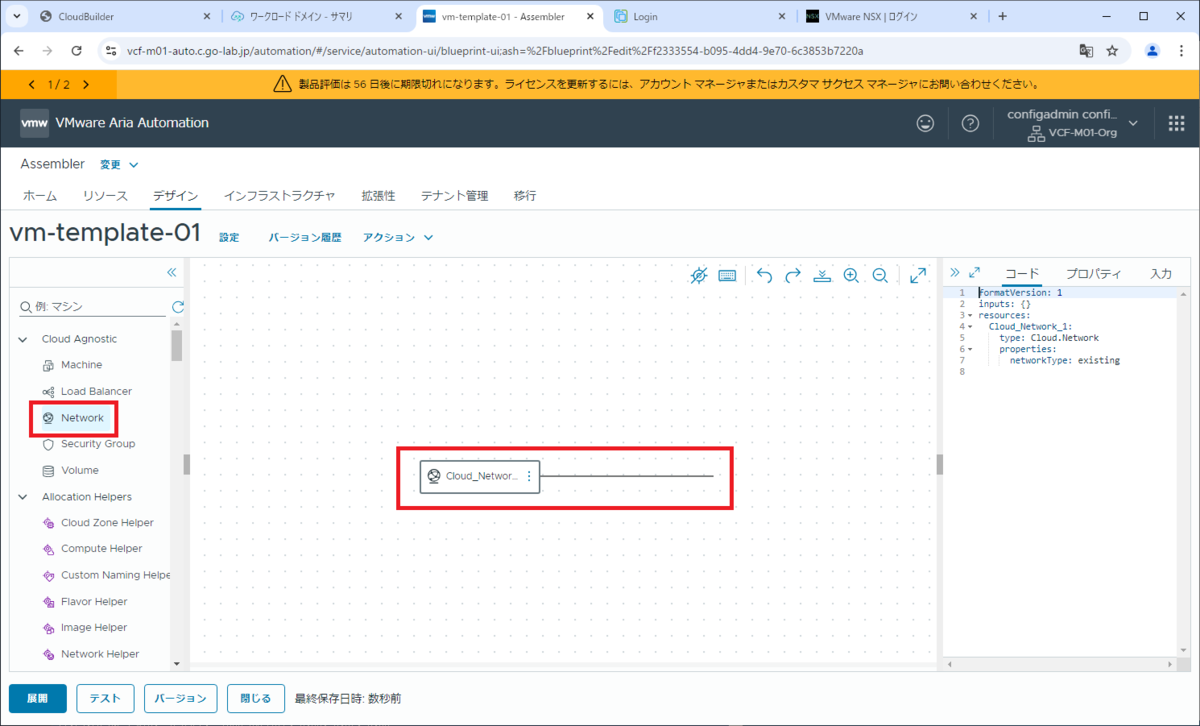Switch to the 拡張性 tab
Image resolution: width=1200 pixels, height=726 pixels.
(378, 196)
